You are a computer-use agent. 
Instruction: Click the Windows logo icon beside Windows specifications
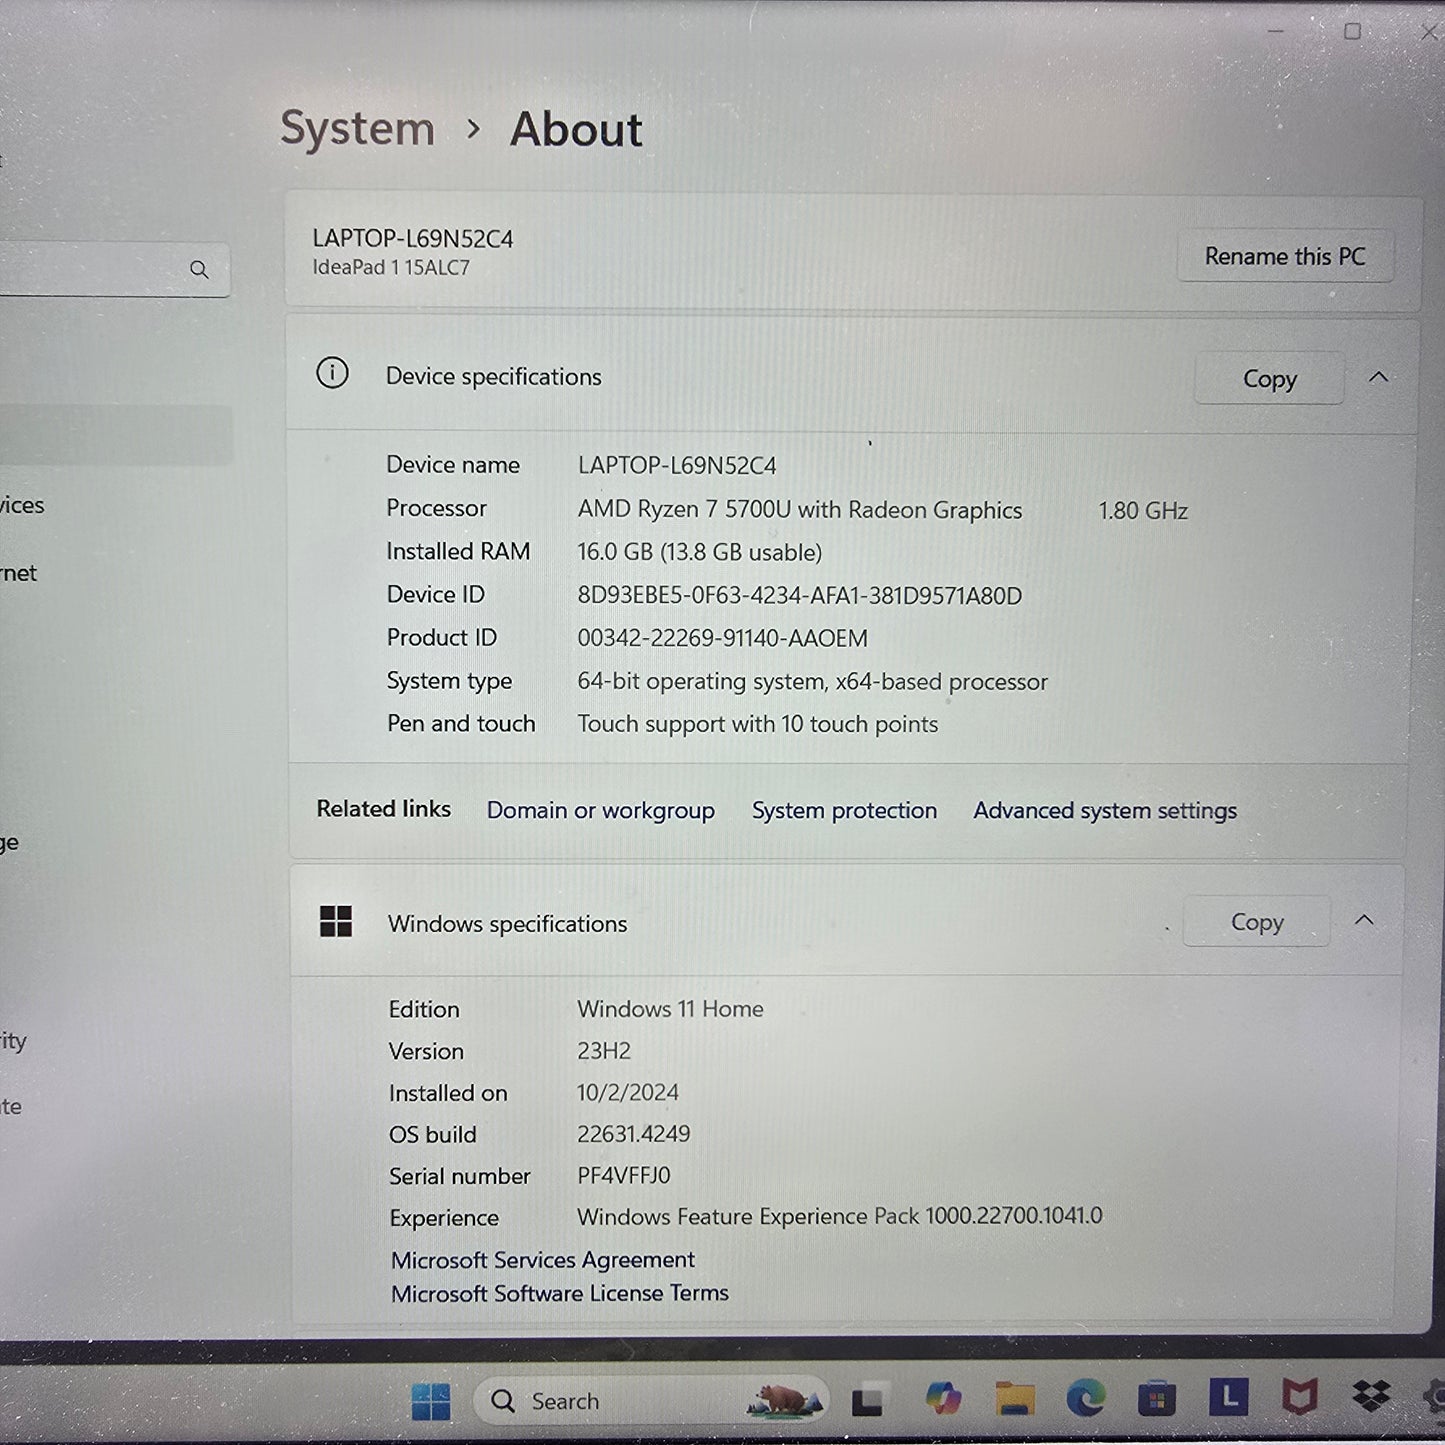pyautogui.click(x=336, y=922)
